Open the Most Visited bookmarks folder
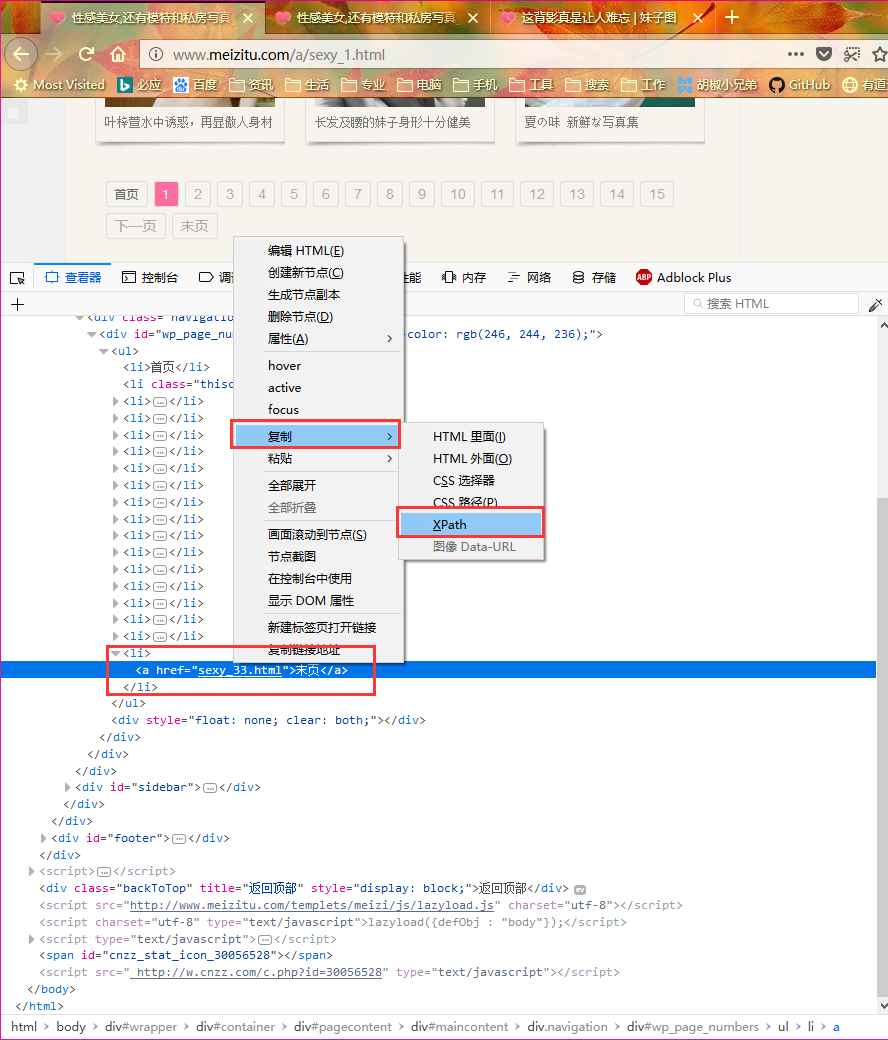The image size is (888, 1040). pyautogui.click(x=59, y=85)
